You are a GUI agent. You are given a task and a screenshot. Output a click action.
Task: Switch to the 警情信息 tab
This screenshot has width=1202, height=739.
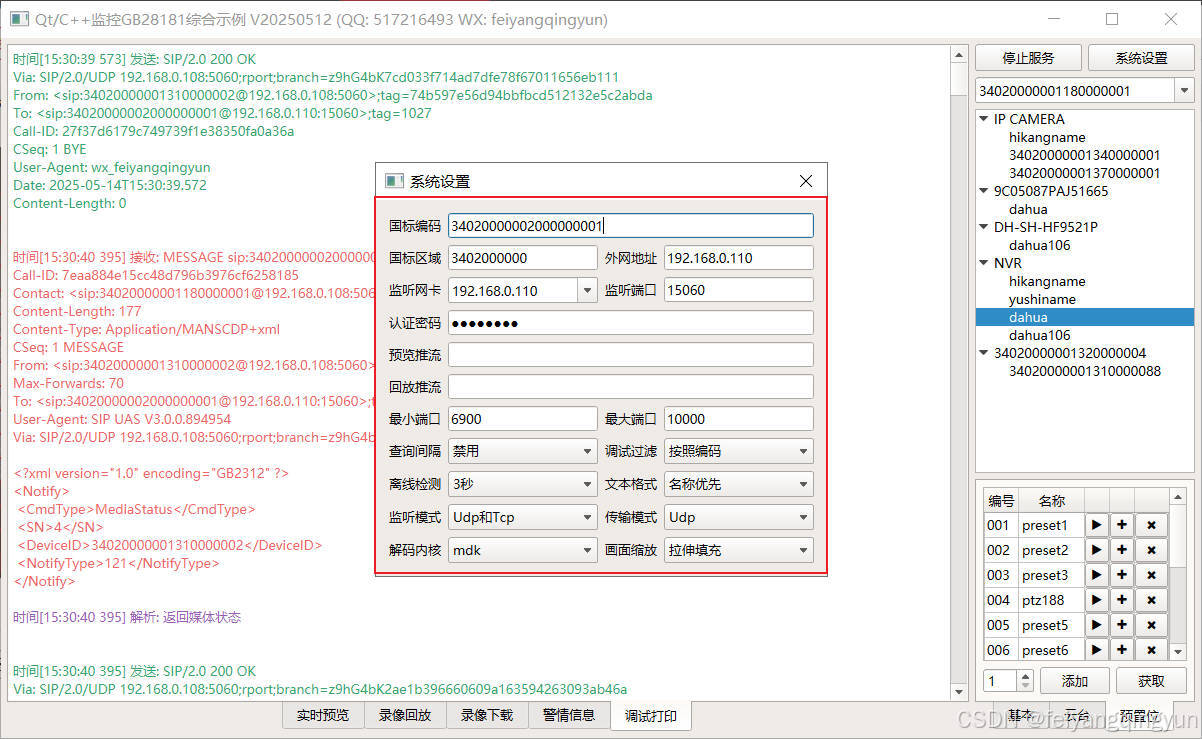(569, 716)
